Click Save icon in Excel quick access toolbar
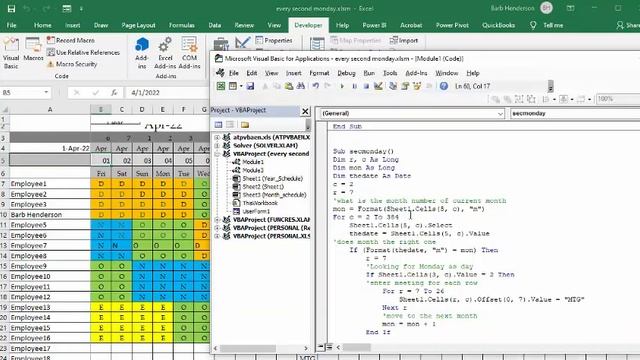The height and width of the screenshot is (360, 640). tap(11, 8)
